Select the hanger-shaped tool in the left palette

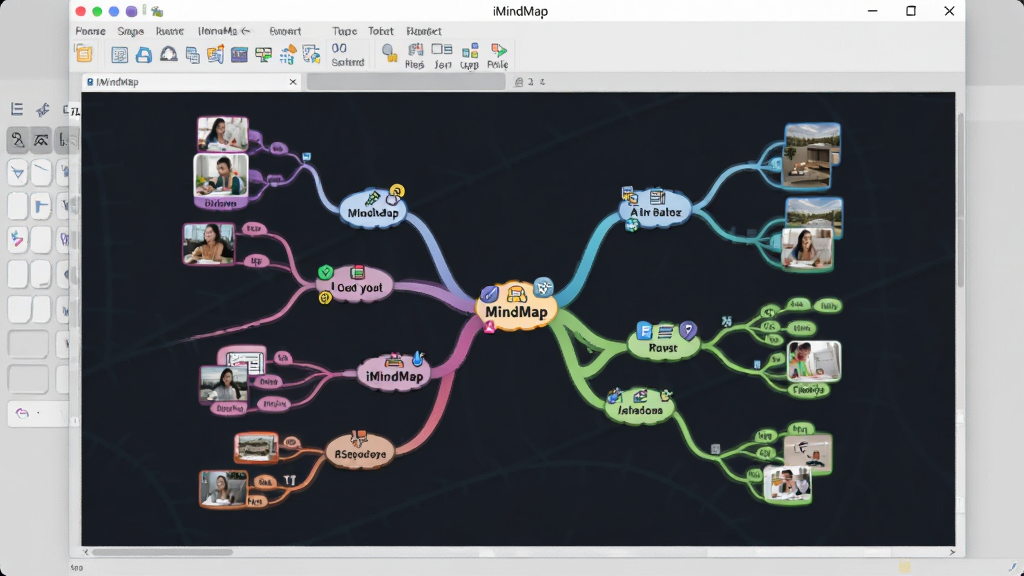click(x=18, y=140)
